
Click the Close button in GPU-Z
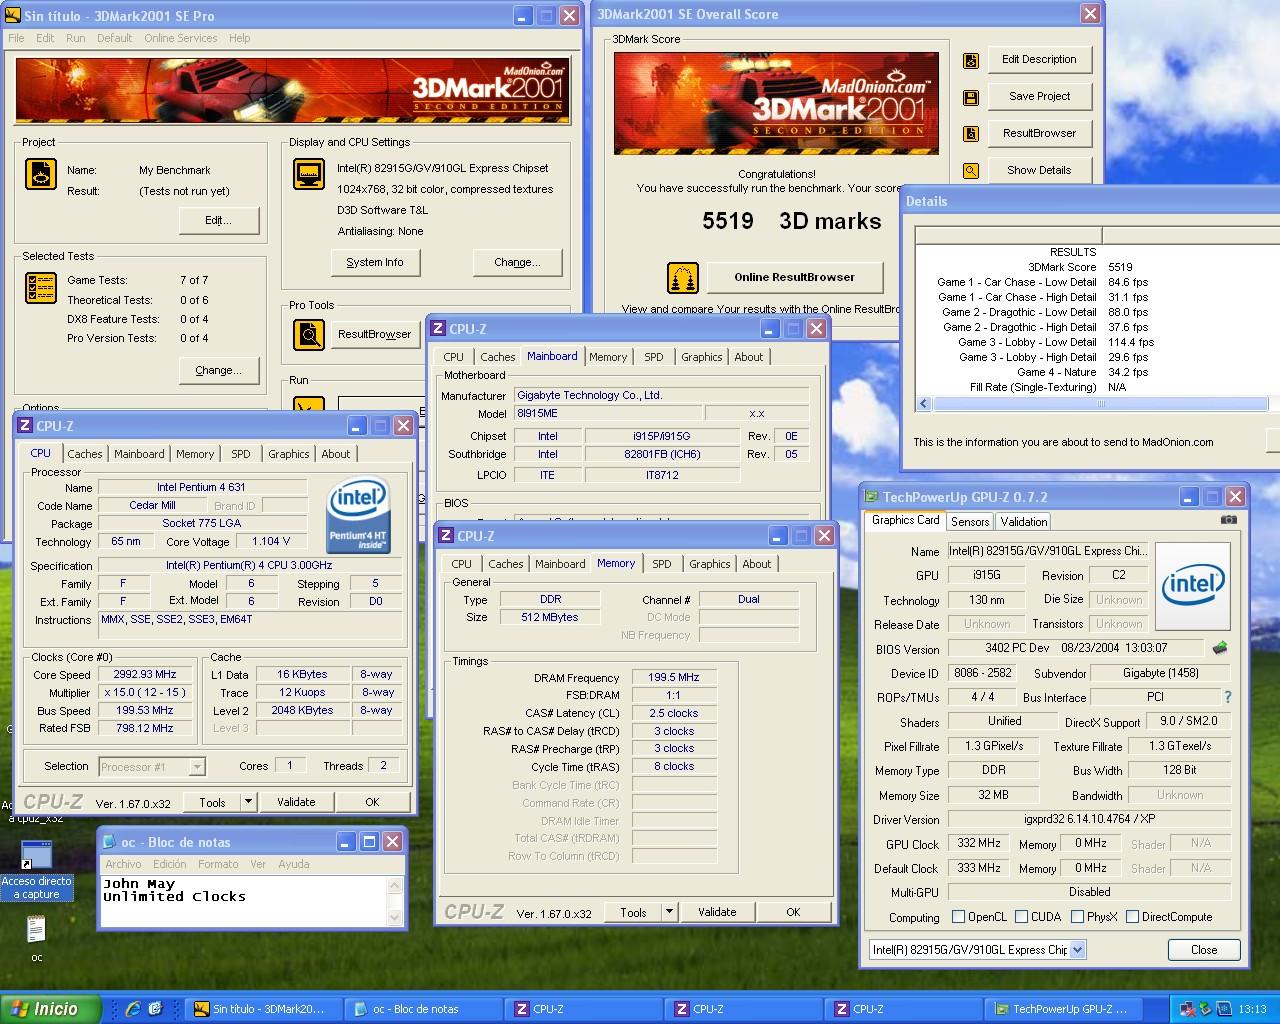1204,950
